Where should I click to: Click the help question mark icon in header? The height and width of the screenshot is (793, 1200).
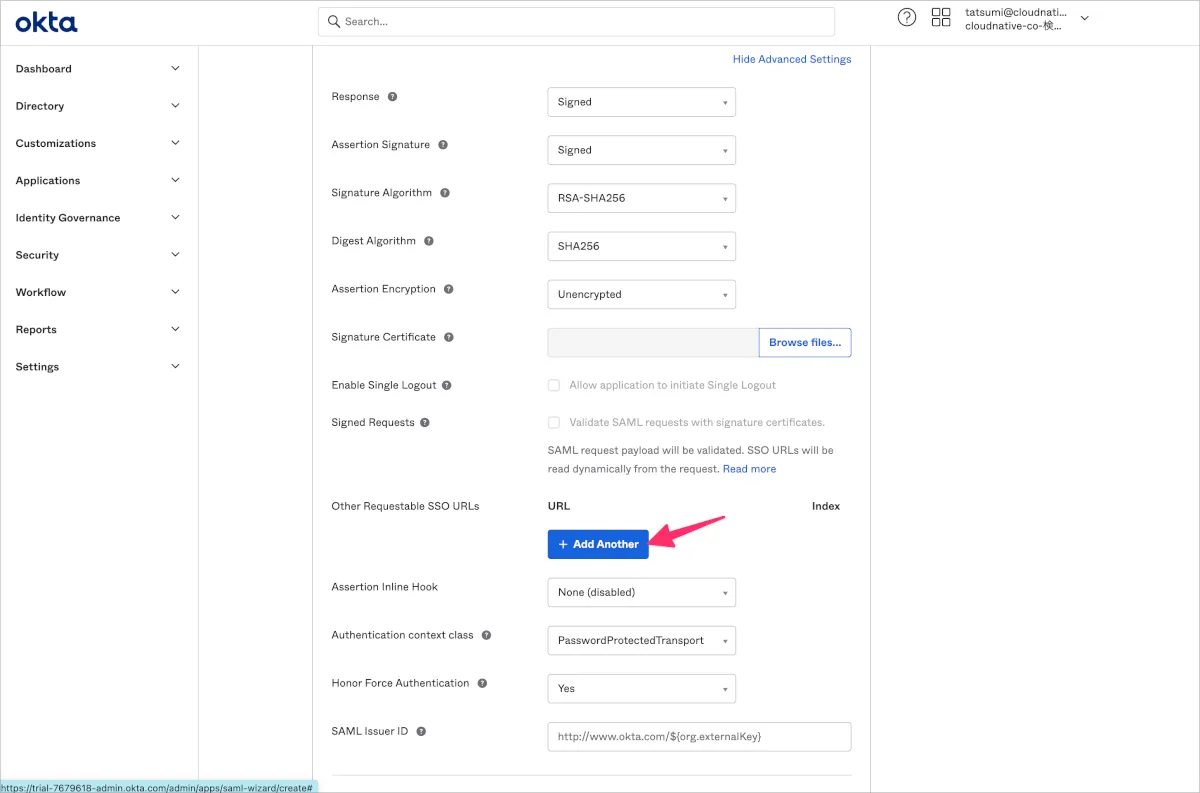[906, 18]
